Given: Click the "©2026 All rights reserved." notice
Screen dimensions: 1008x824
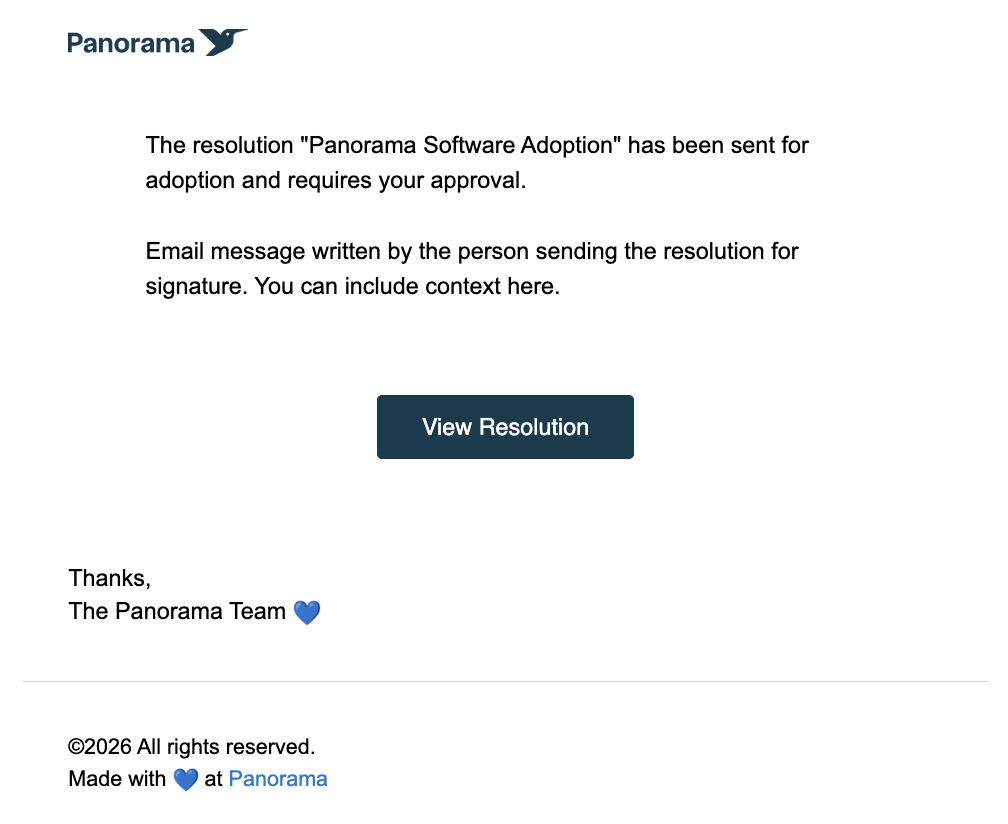Looking at the screenshot, I should [192, 746].
